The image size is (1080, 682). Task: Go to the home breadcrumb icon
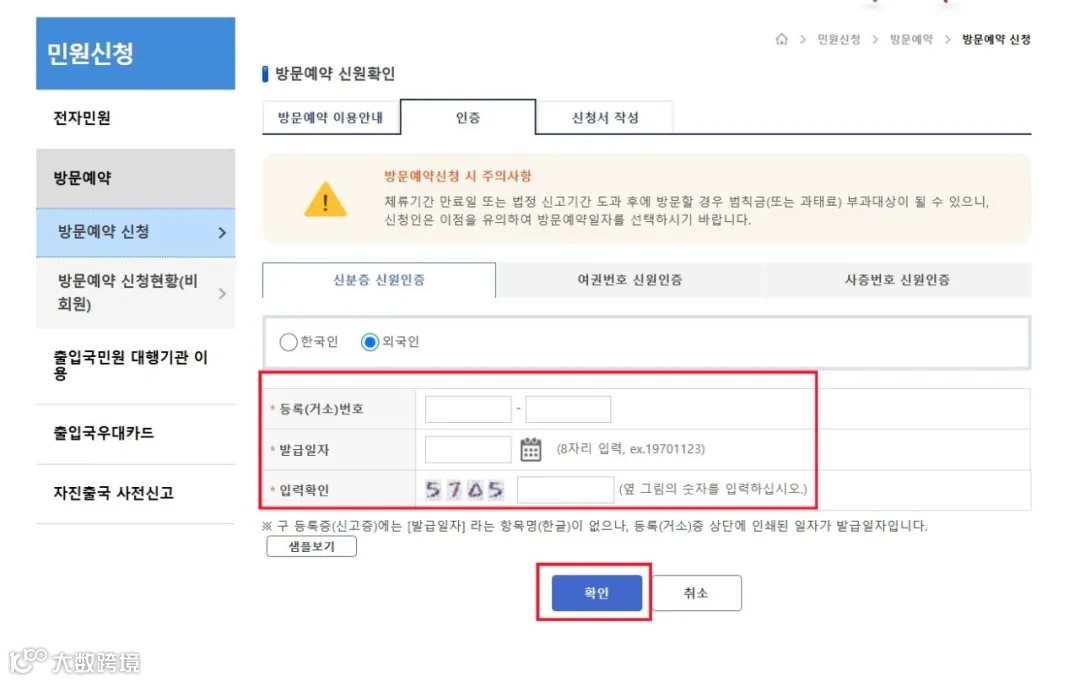[781, 39]
